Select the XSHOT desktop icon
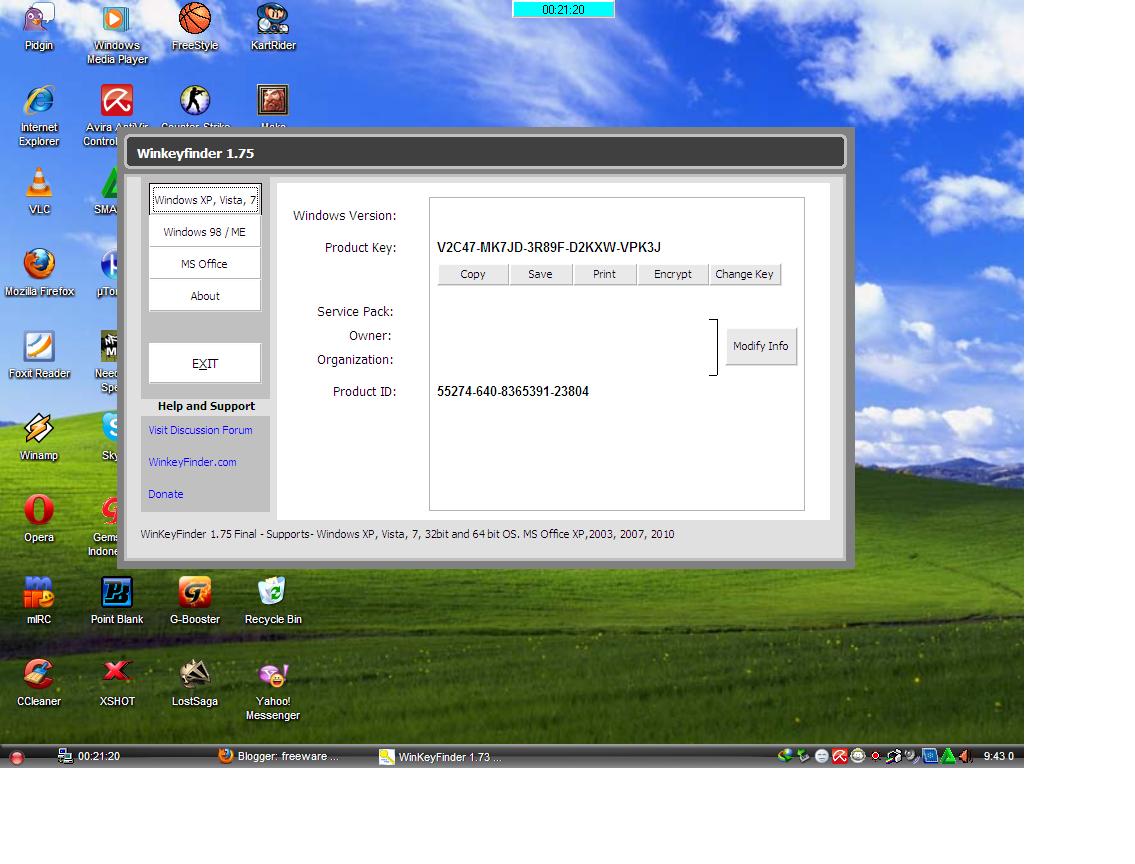 click(x=117, y=682)
